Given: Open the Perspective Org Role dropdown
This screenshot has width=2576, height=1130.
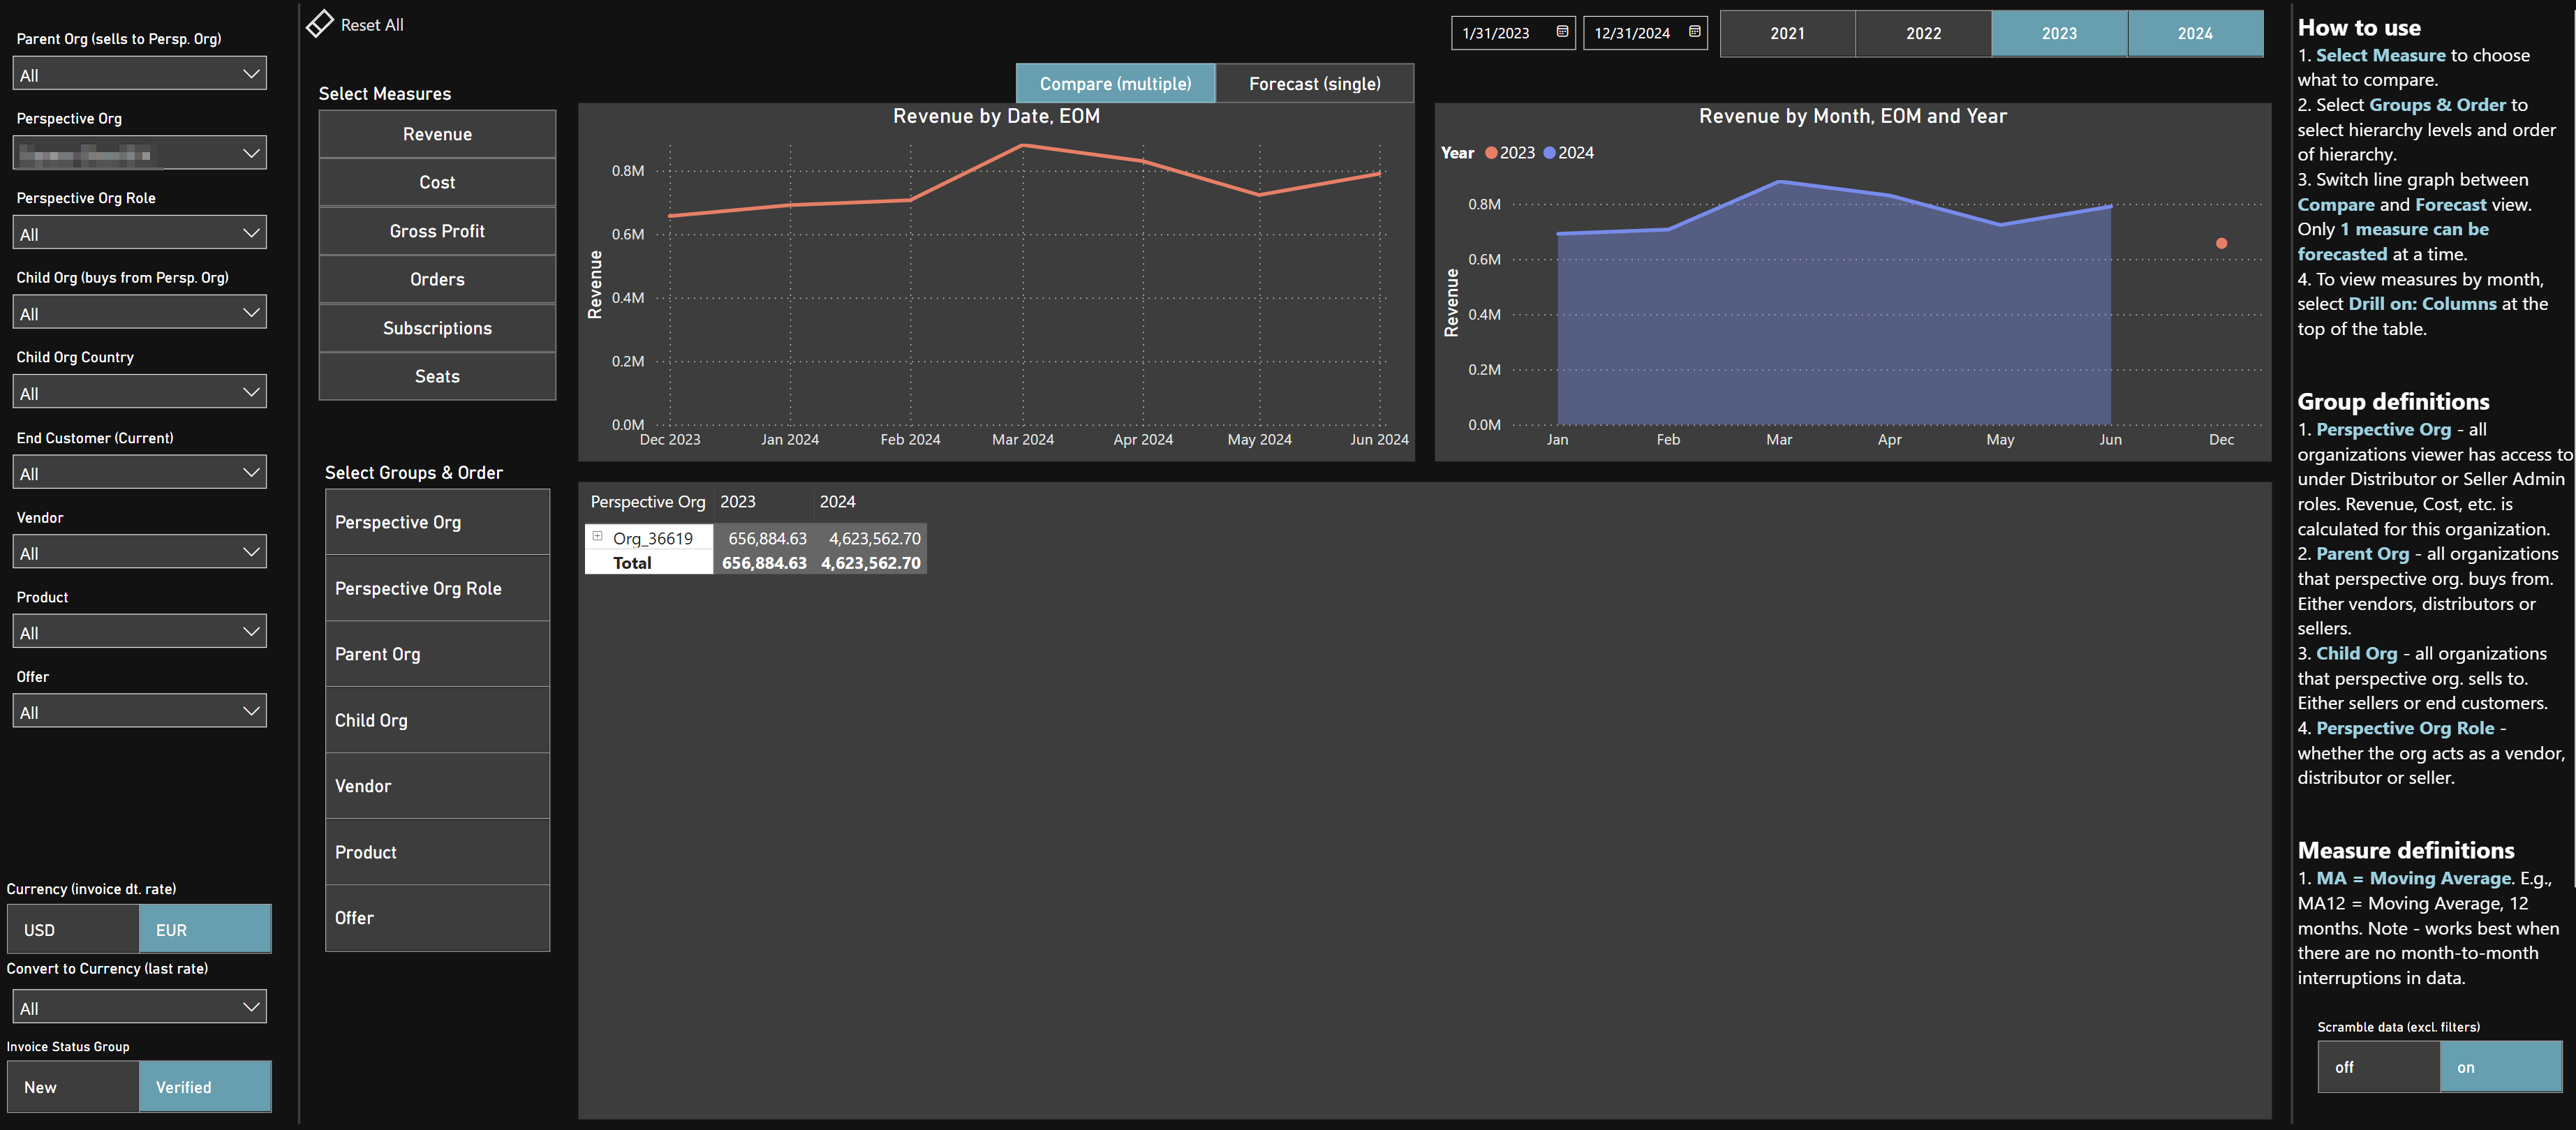Looking at the screenshot, I should [x=140, y=233].
